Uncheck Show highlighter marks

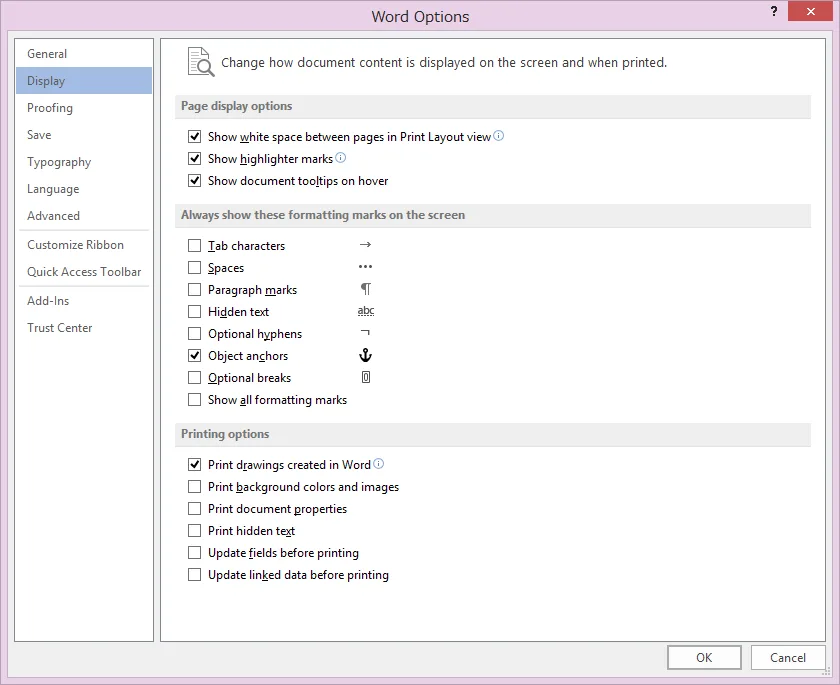coord(194,159)
